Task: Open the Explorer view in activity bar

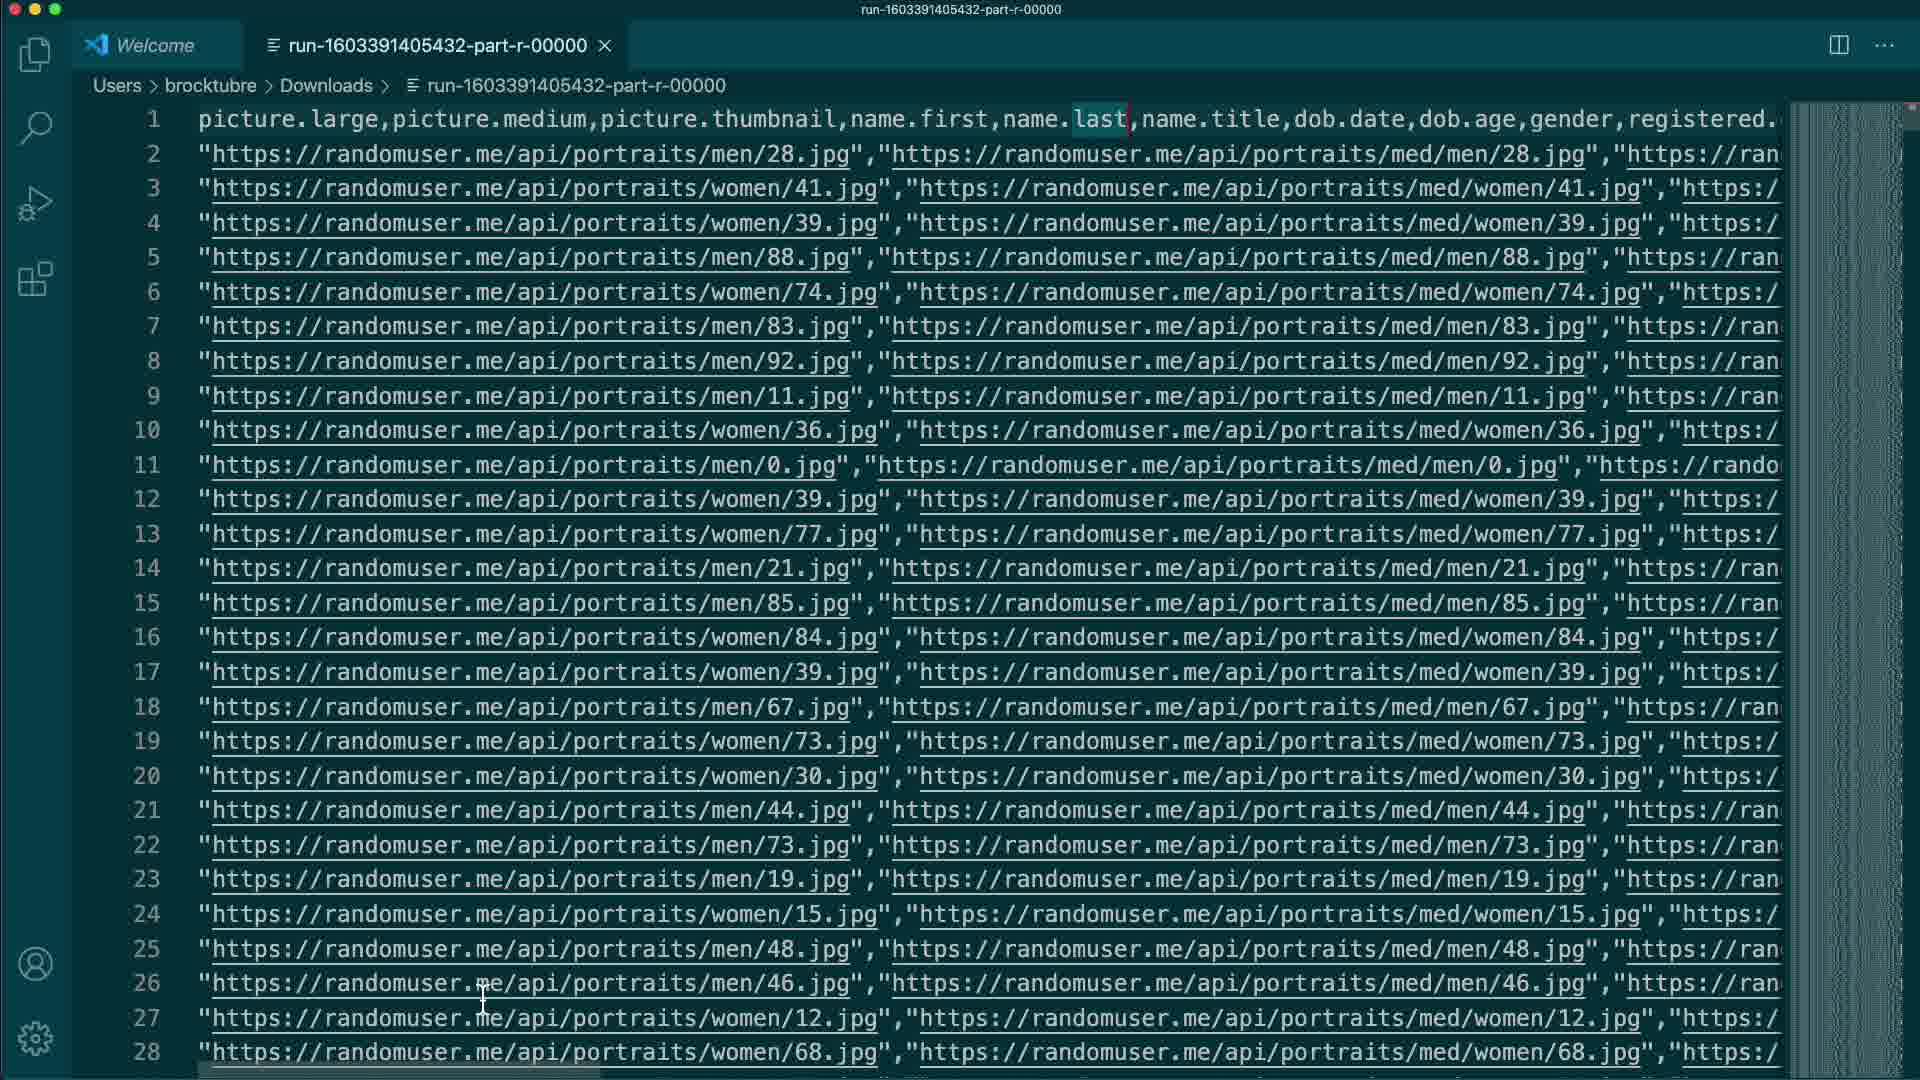Action: pyautogui.click(x=35, y=54)
